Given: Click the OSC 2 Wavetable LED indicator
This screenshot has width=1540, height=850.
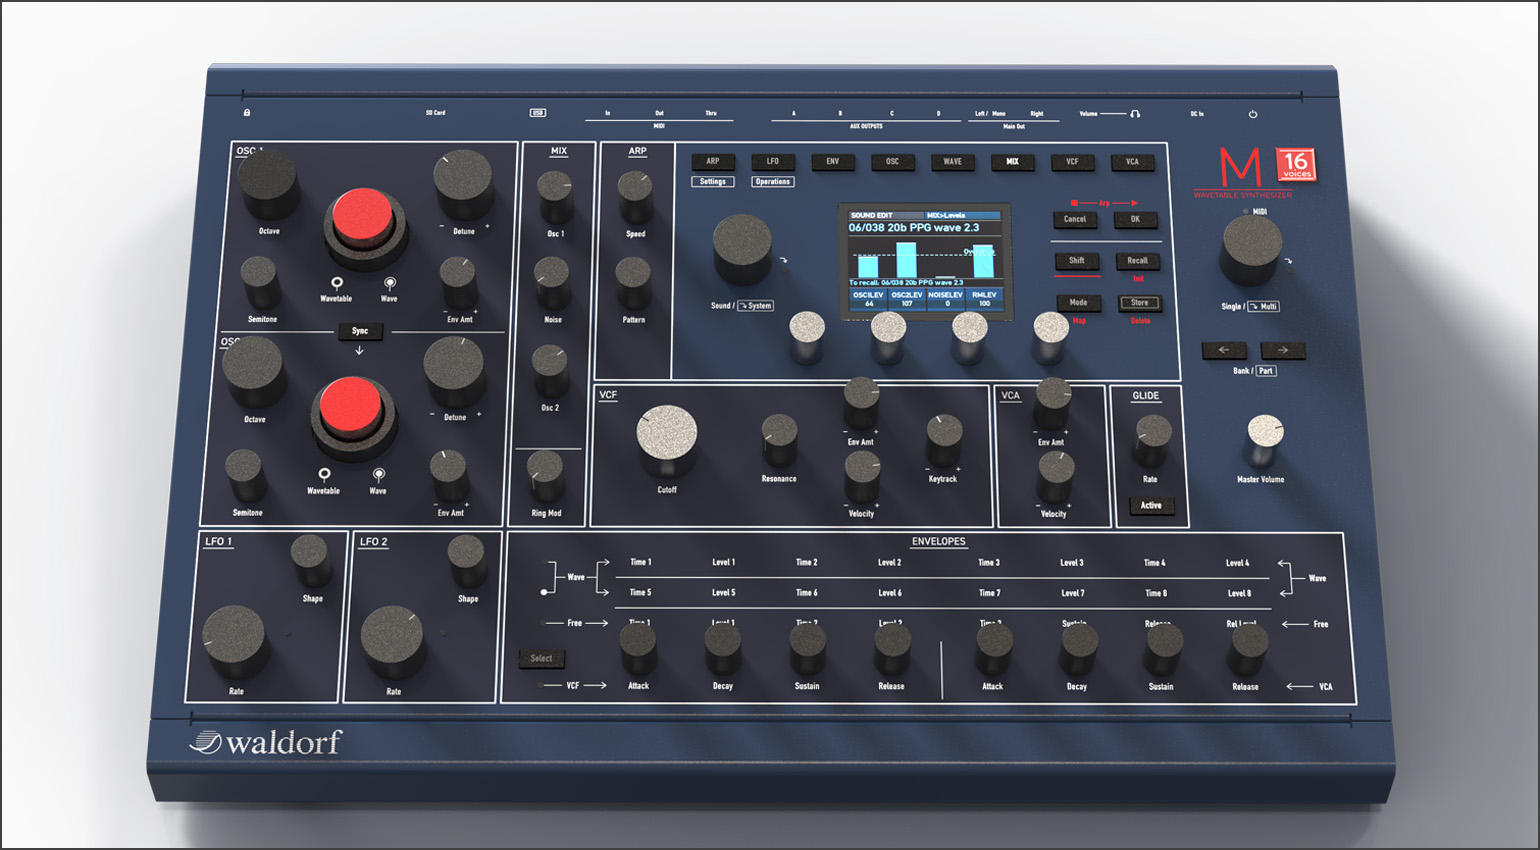Looking at the screenshot, I should point(324,474).
